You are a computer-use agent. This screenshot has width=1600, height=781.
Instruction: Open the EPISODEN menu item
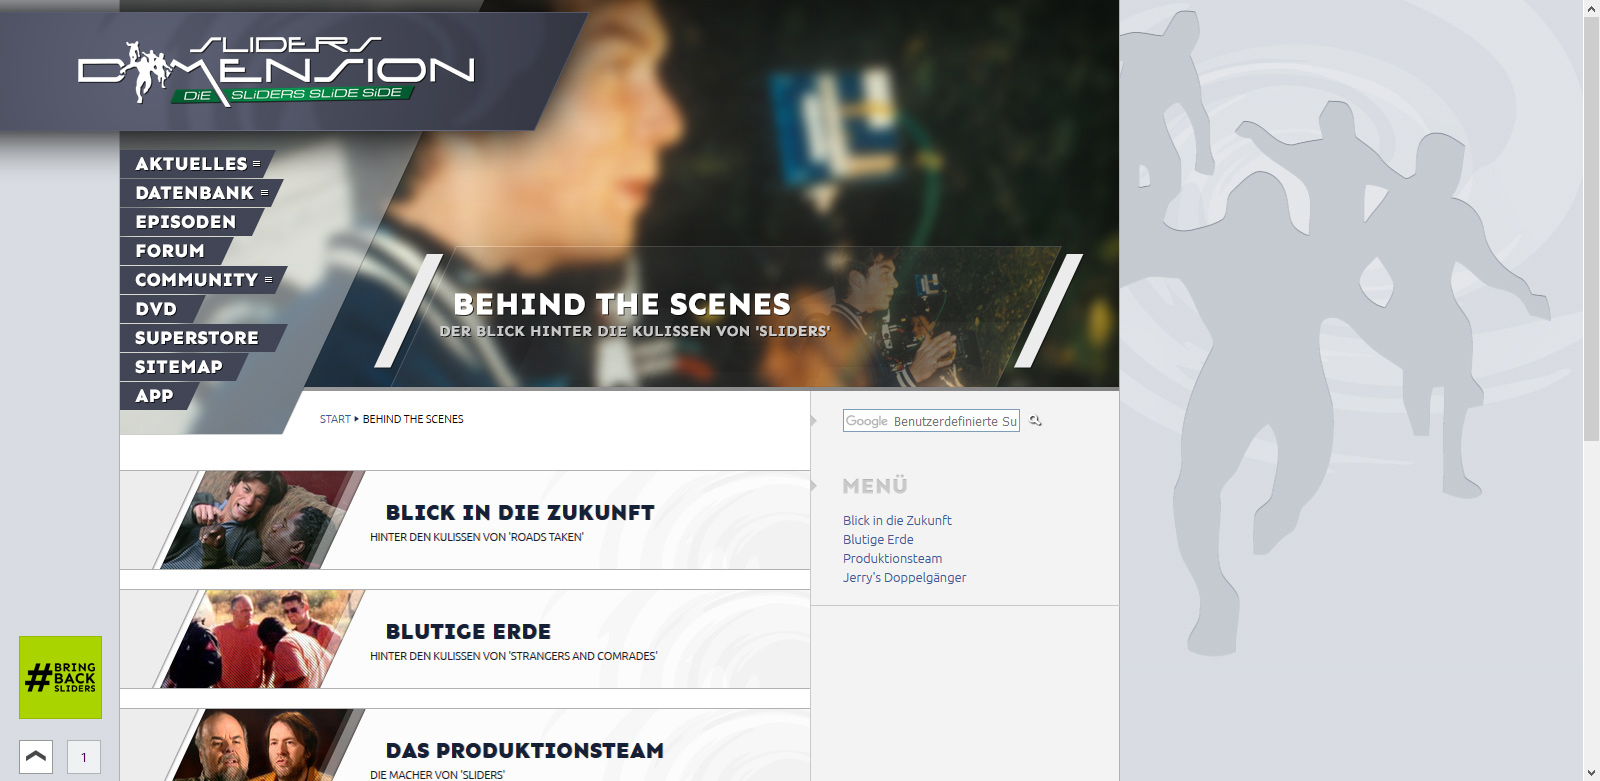[186, 222]
